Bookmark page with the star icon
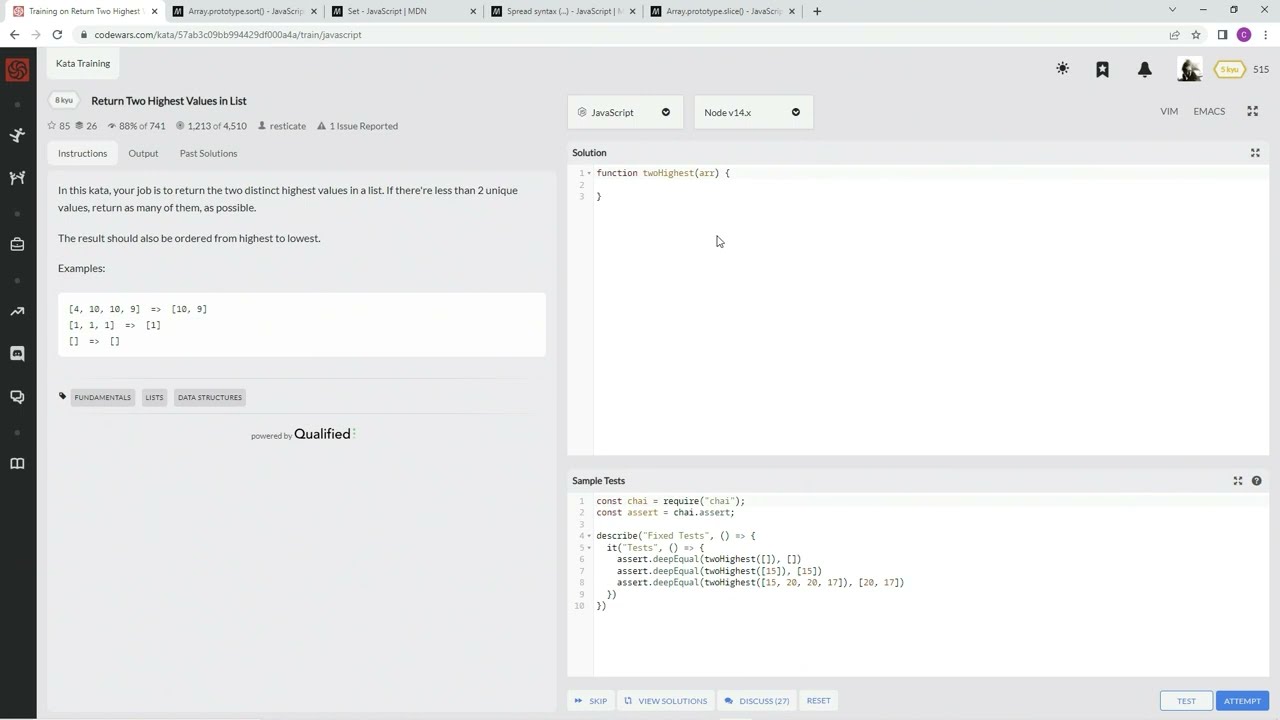Screen dimensions: 1280x720 coord(1196,35)
